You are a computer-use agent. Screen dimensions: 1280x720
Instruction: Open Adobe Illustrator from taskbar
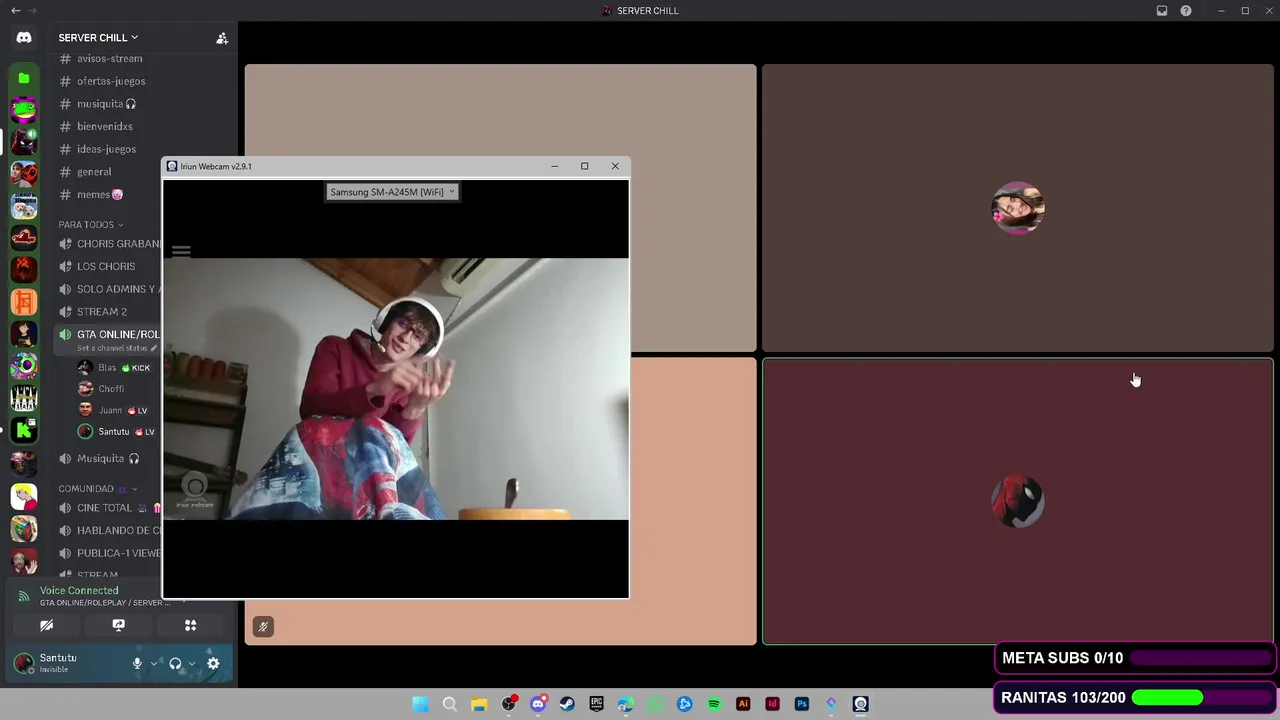(x=743, y=704)
